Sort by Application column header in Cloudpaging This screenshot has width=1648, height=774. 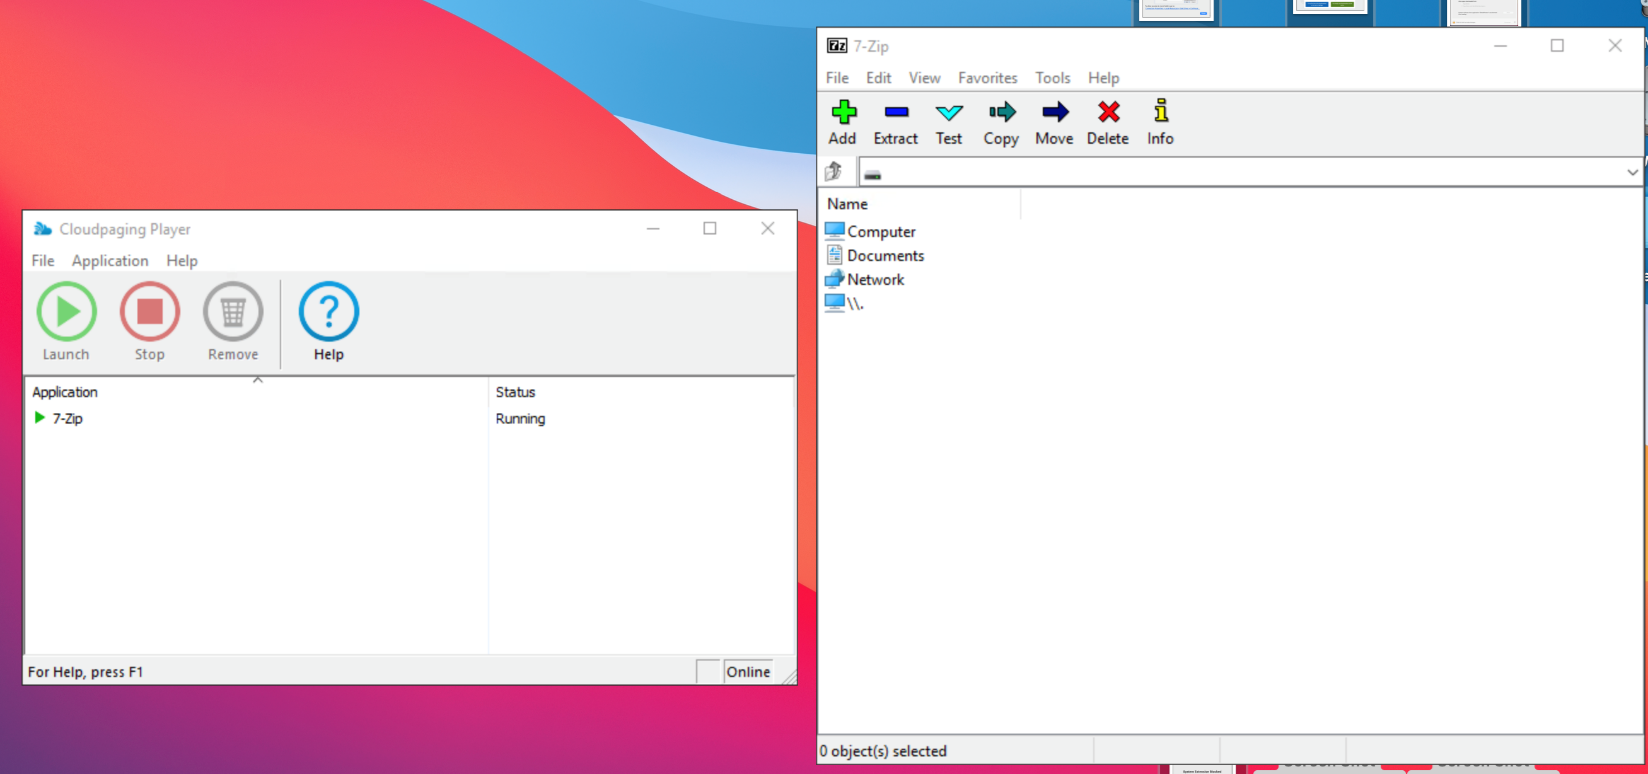click(x=256, y=392)
